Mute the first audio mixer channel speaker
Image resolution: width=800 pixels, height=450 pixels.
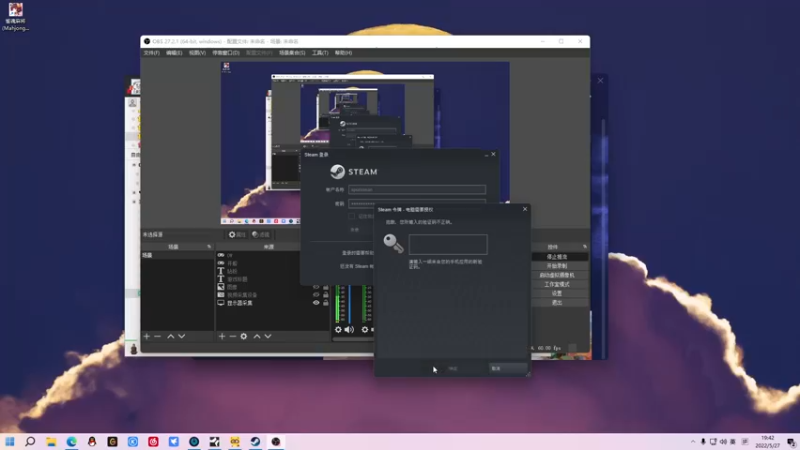click(349, 330)
